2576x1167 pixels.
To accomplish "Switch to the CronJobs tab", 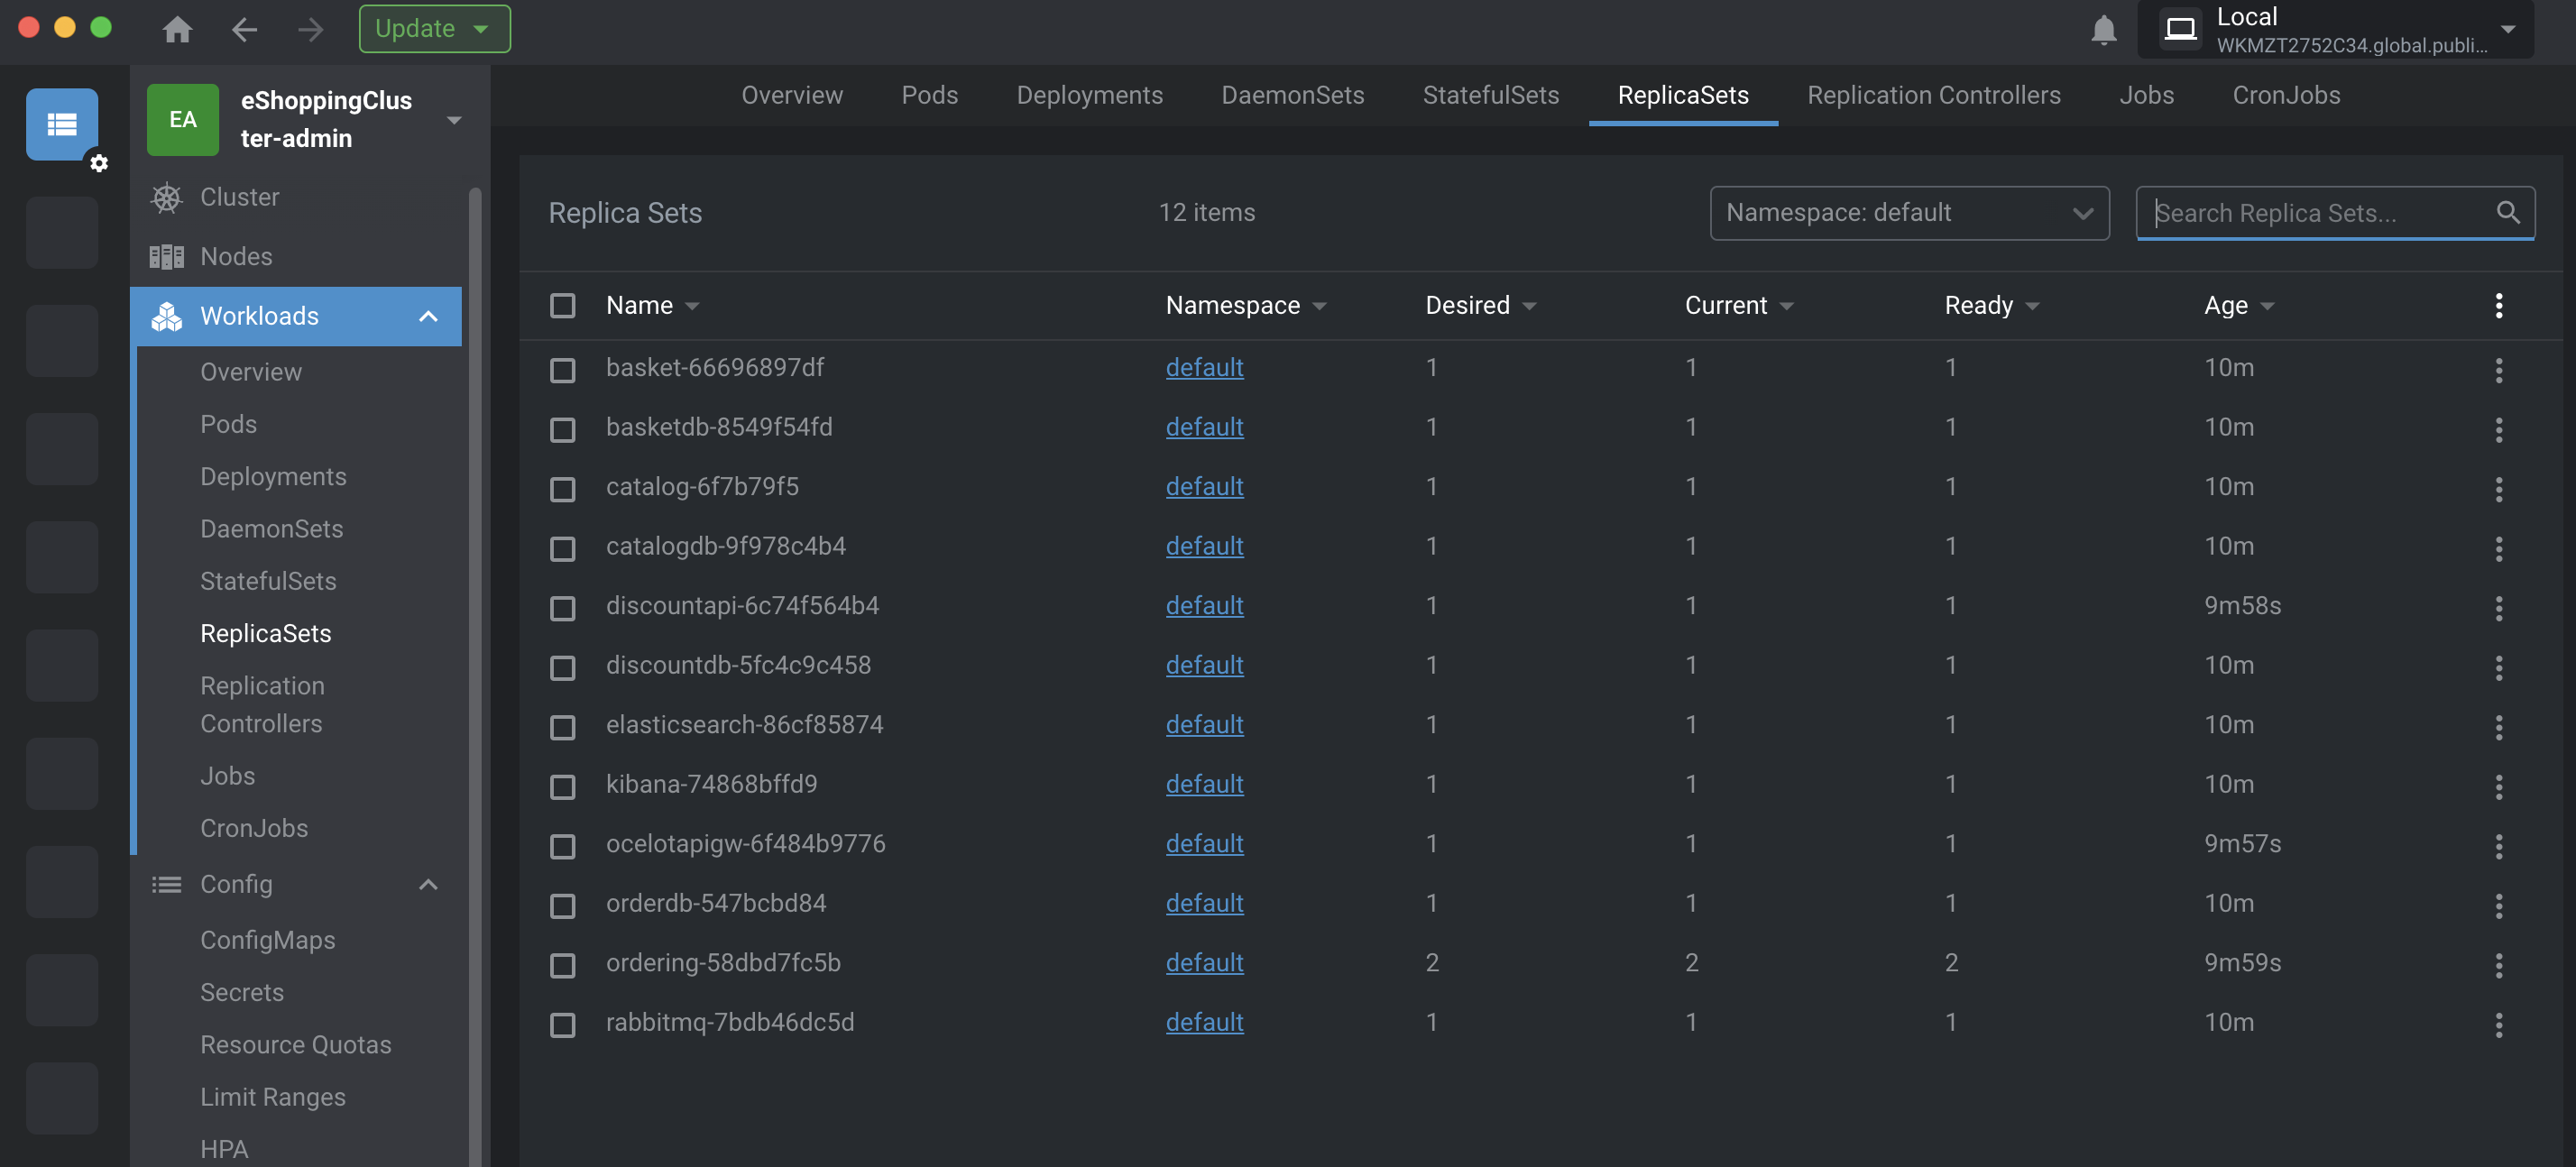I will coord(2286,95).
